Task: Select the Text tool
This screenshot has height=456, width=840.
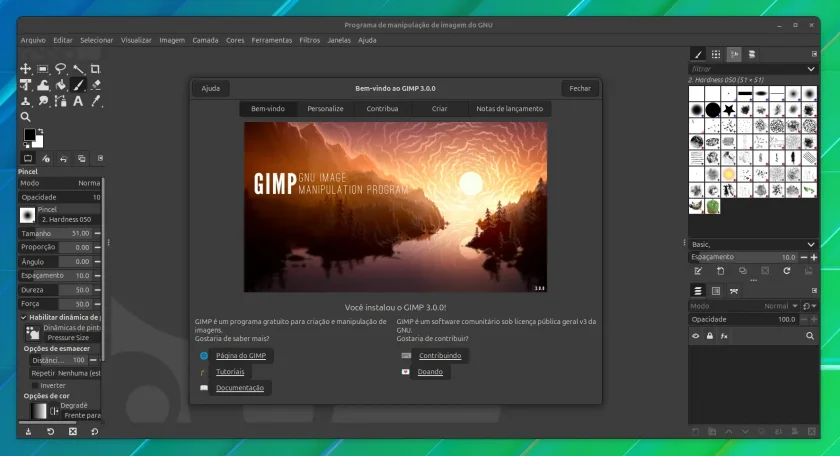Action: (78, 101)
